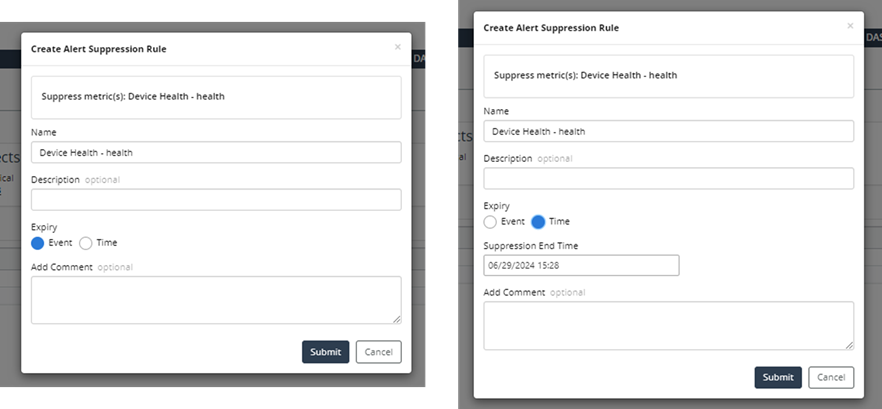The height and width of the screenshot is (409, 882).
Task: Open the Suppression End Time date field
Action: point(581,265)
